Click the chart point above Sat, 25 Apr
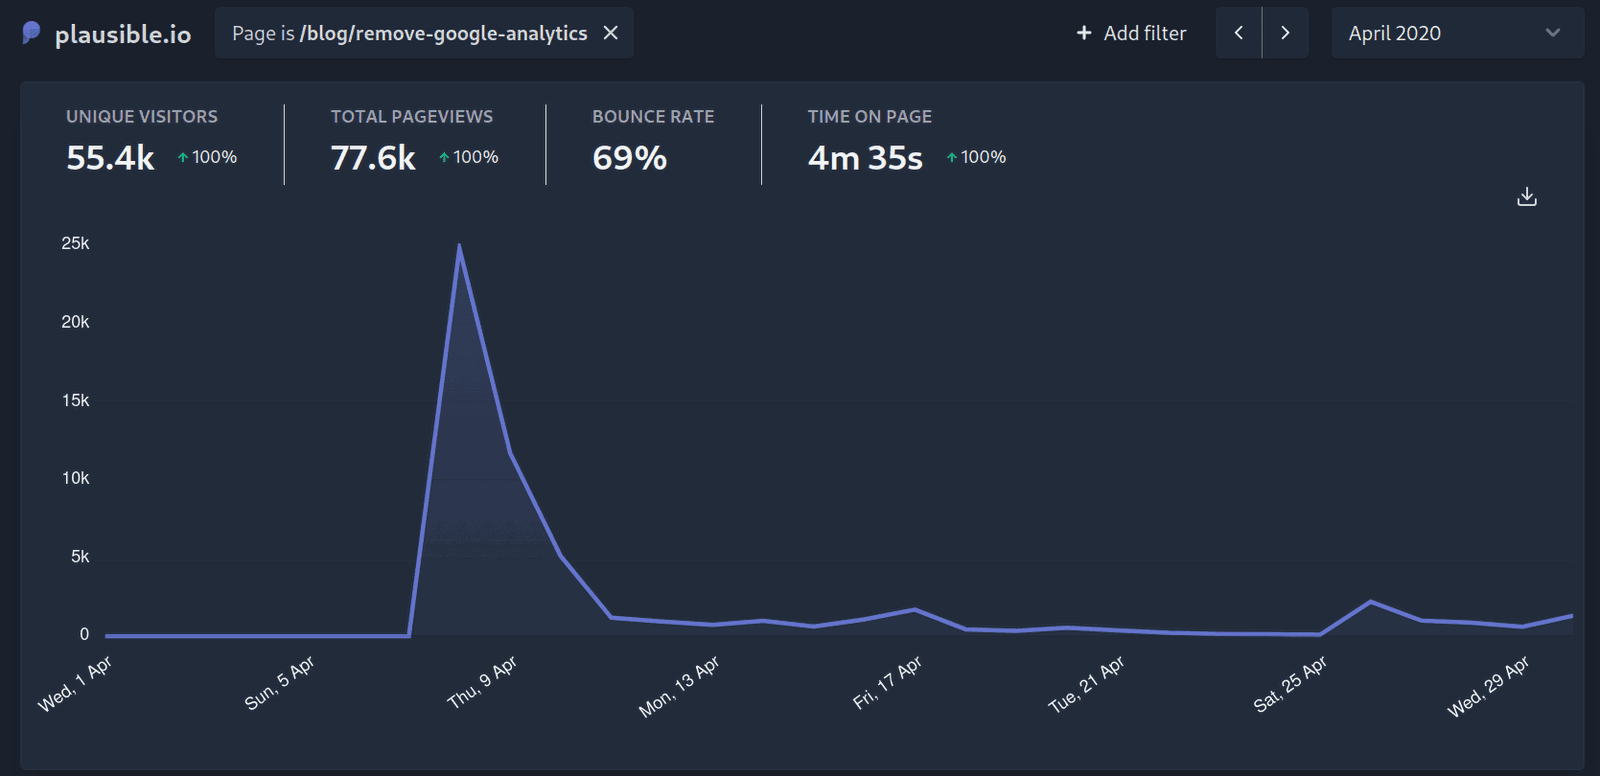This screenshot has height=776, width=1600. point(1320,634)
